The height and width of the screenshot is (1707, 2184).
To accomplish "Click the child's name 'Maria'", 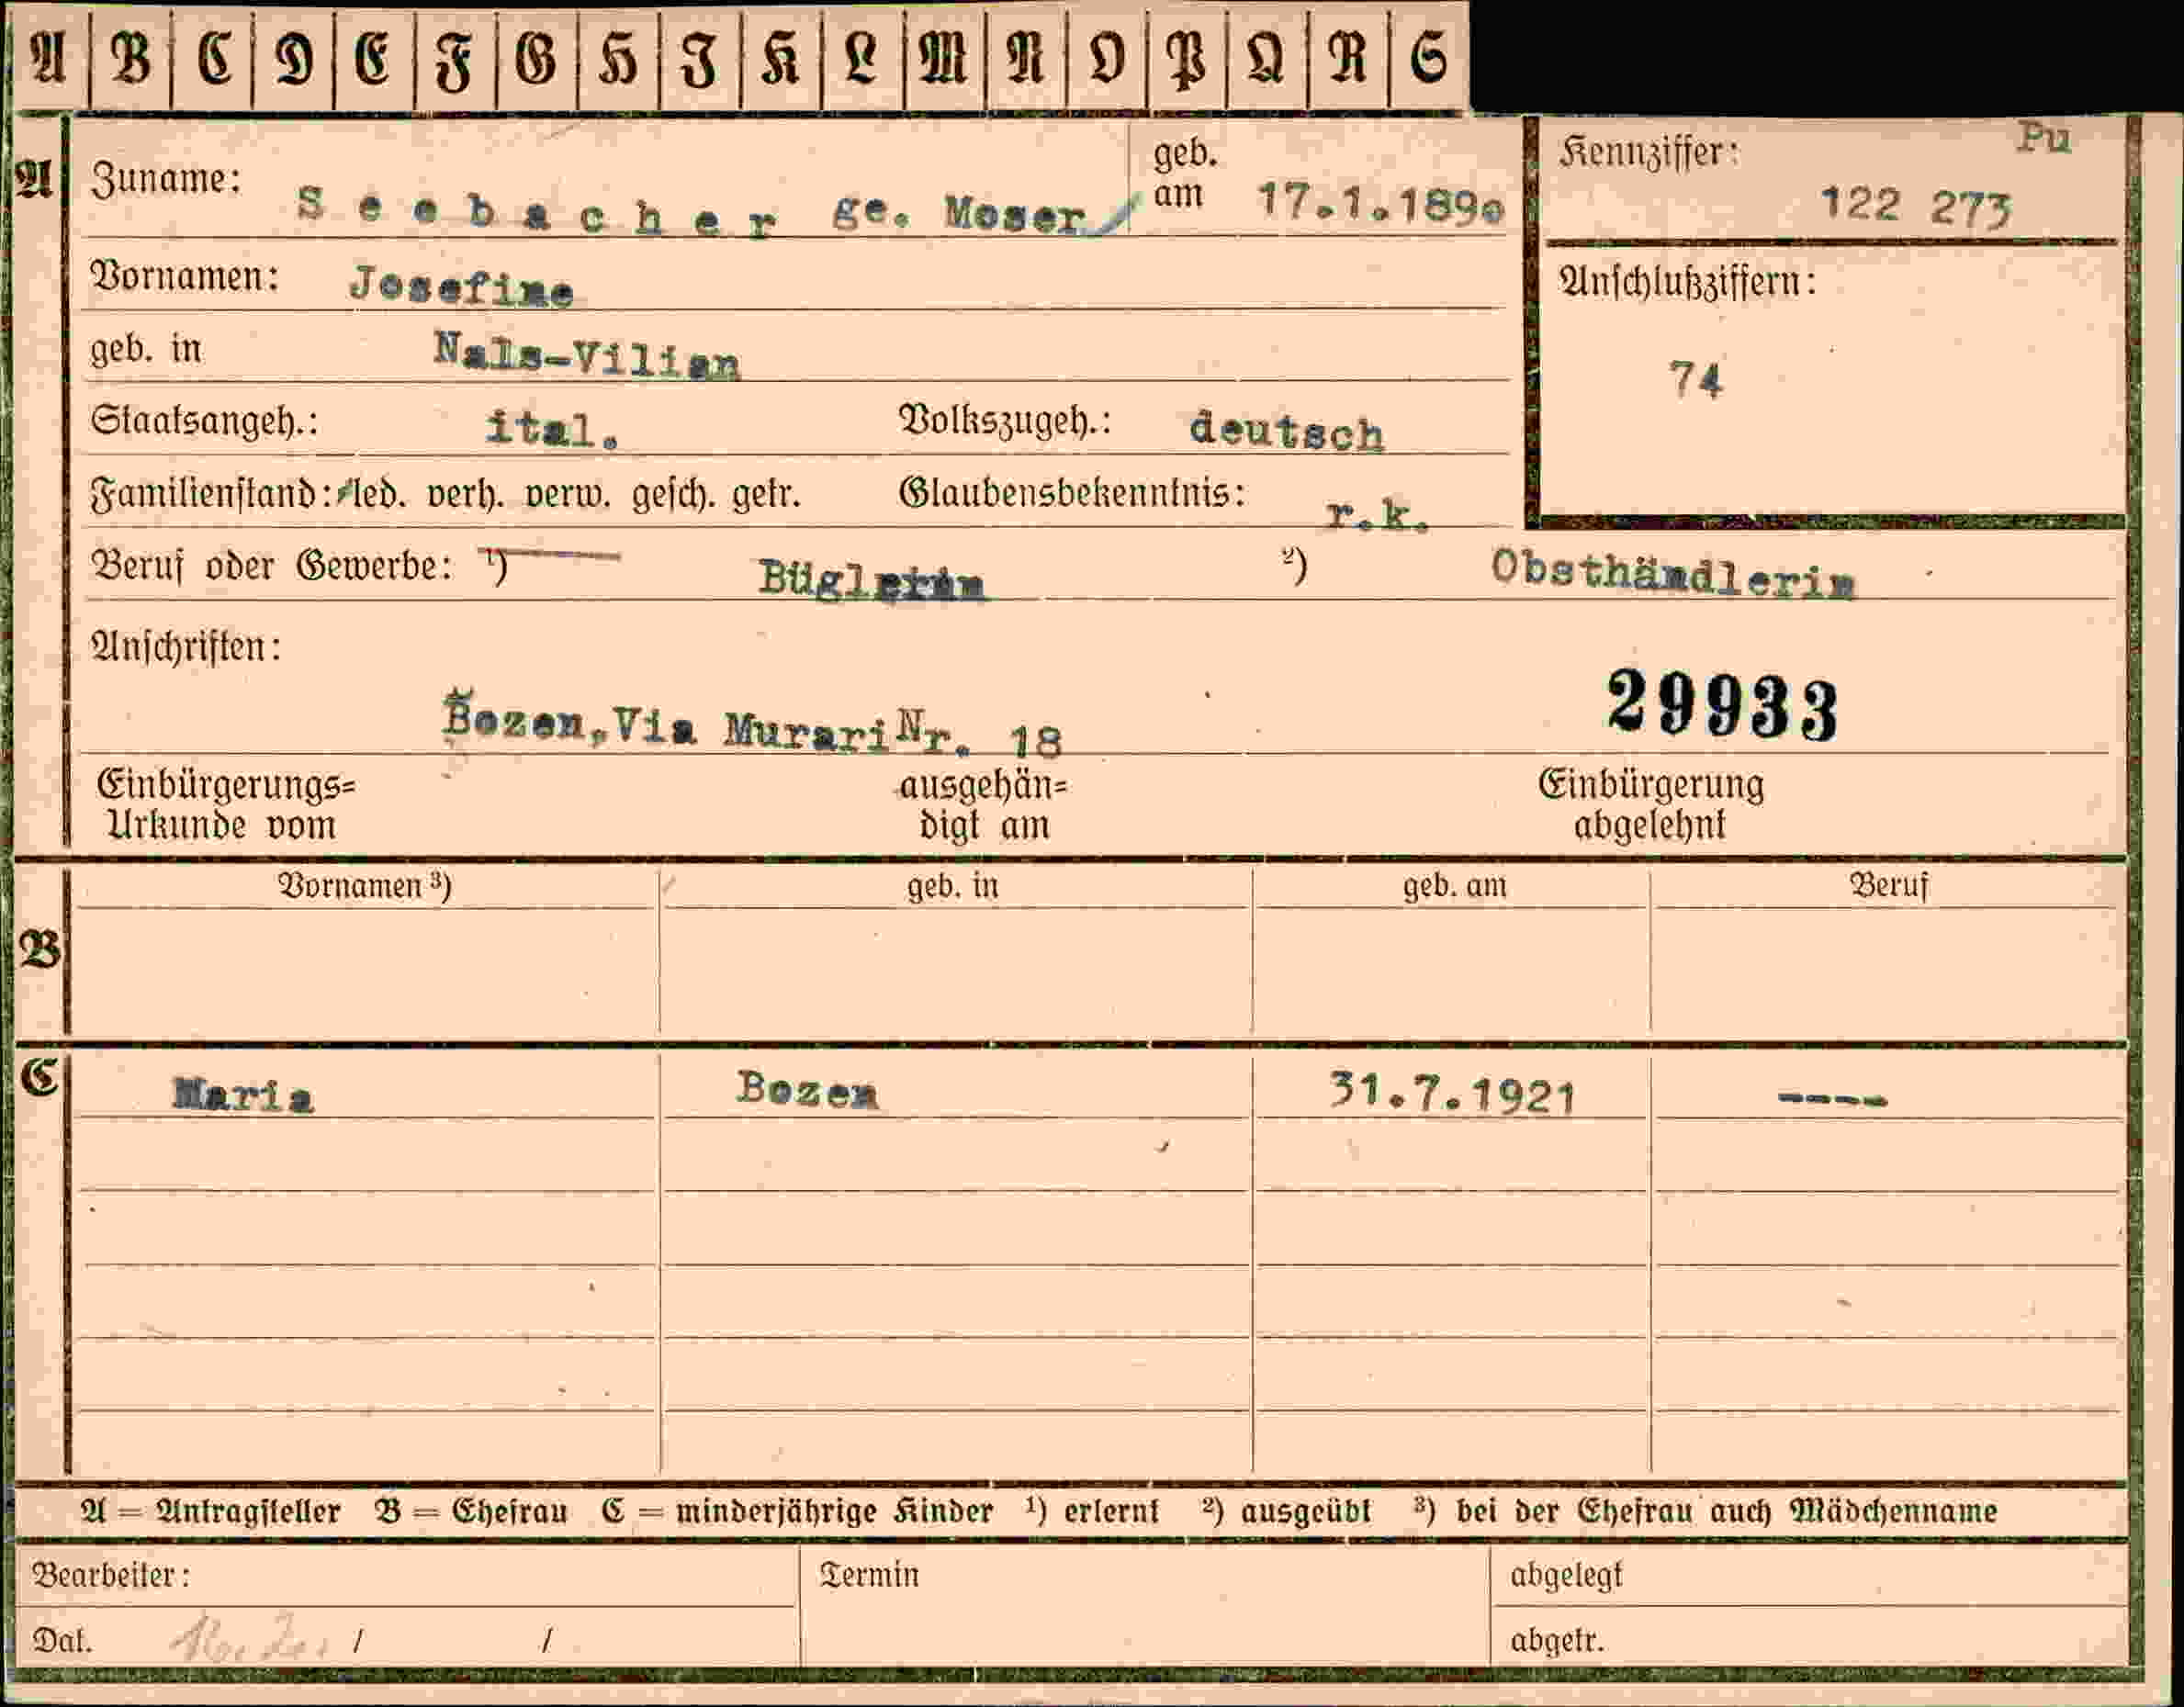I will pos(243,1095).
